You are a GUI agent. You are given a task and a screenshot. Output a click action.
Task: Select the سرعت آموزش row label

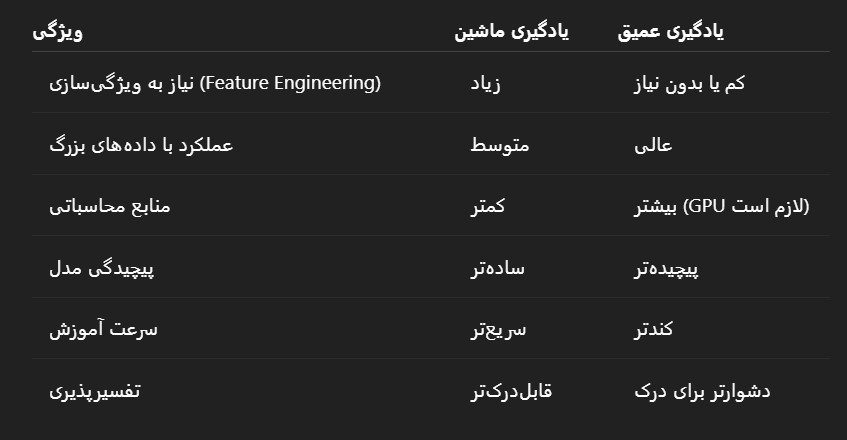tap(103, 329)
